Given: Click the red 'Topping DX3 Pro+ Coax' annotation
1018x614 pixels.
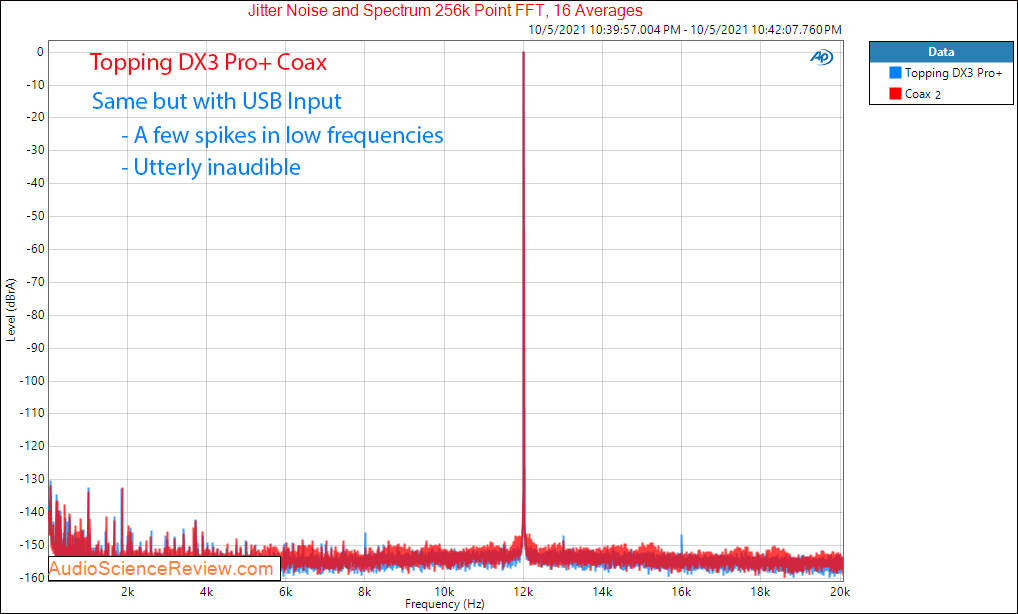Looking at the screenshot, I should [x=208, y=62].
